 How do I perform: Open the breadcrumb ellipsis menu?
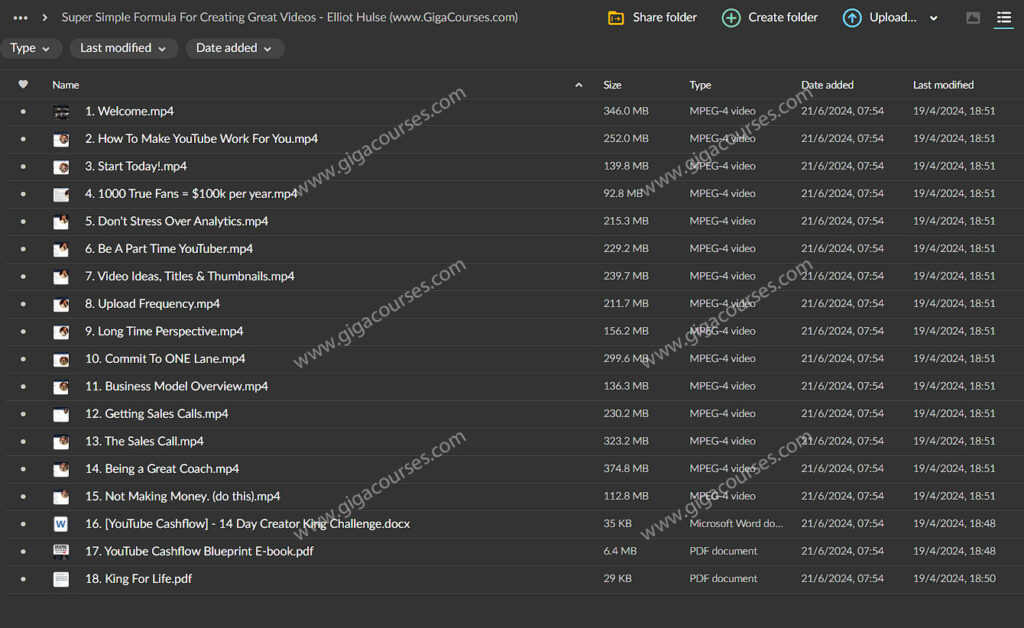click(20, 18)
